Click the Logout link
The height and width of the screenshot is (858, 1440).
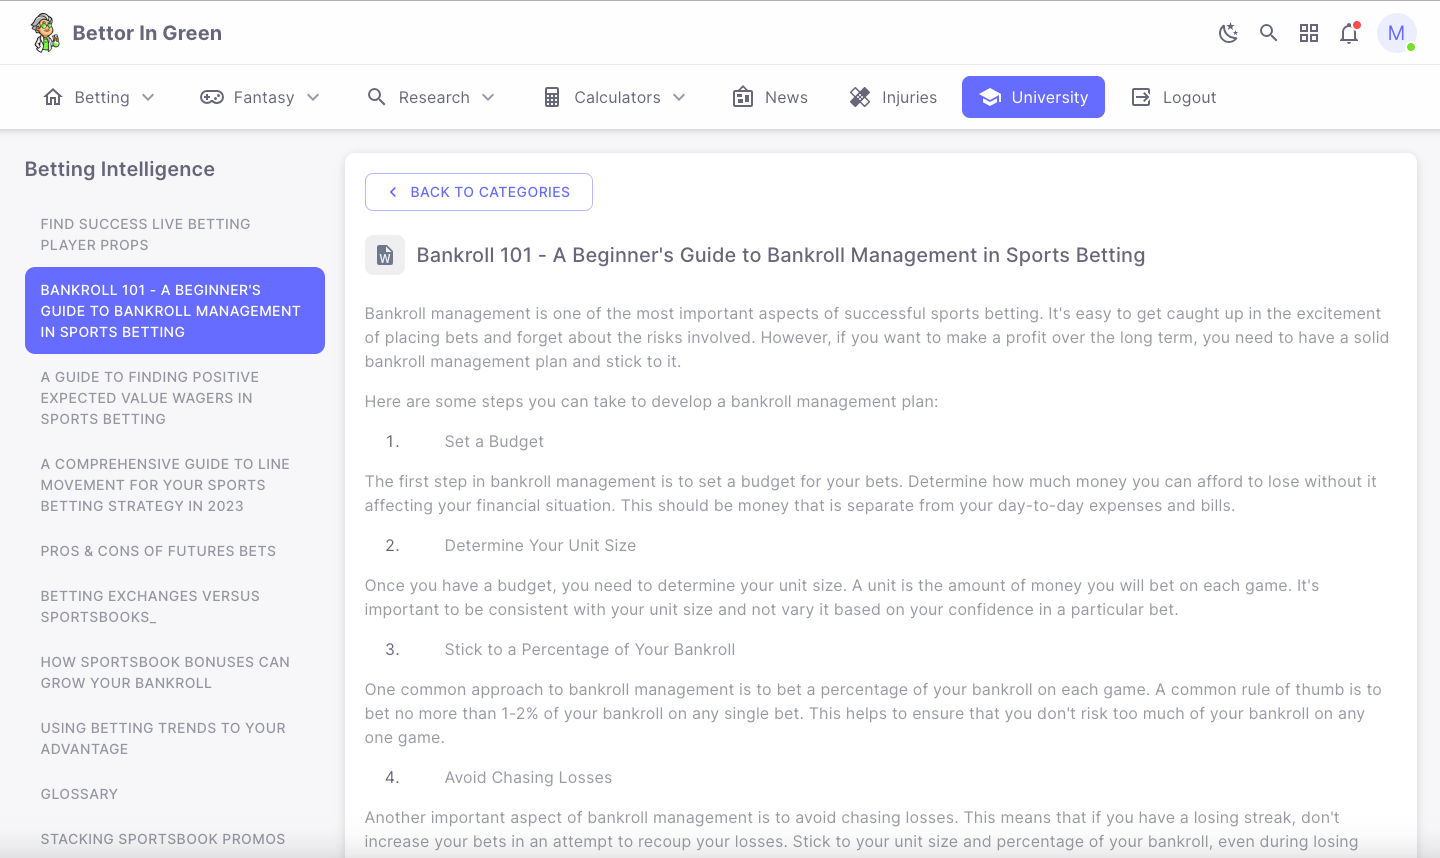[1173, 97]
